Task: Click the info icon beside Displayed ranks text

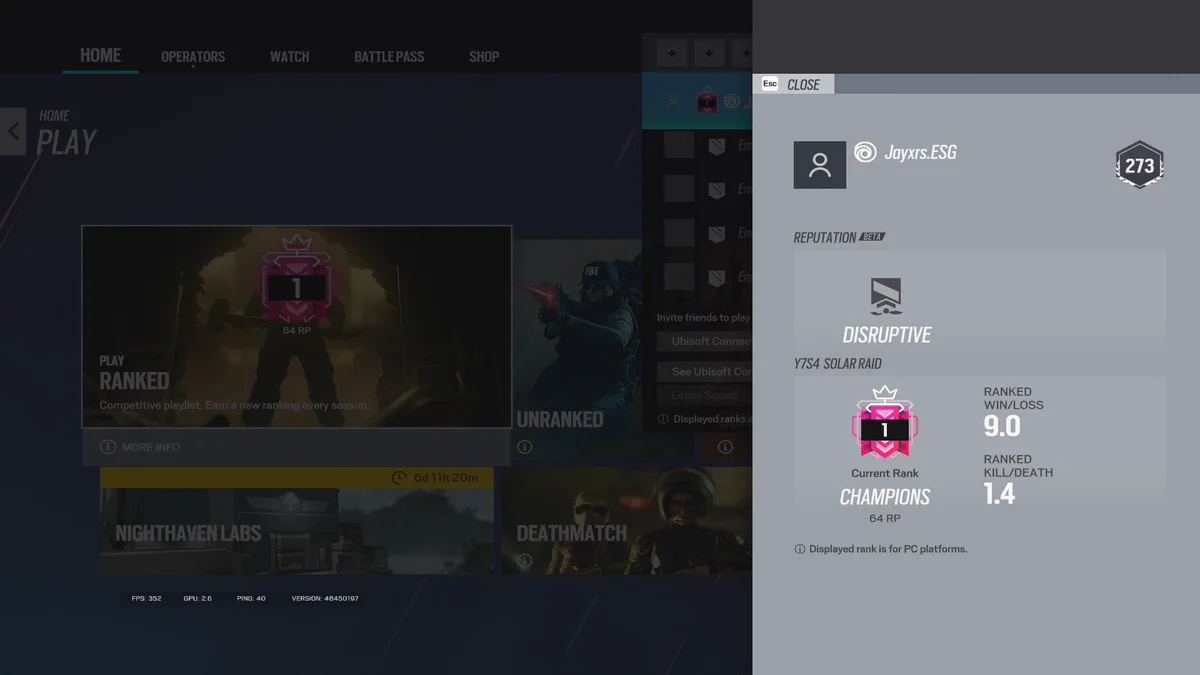Action: click(663, 420)
